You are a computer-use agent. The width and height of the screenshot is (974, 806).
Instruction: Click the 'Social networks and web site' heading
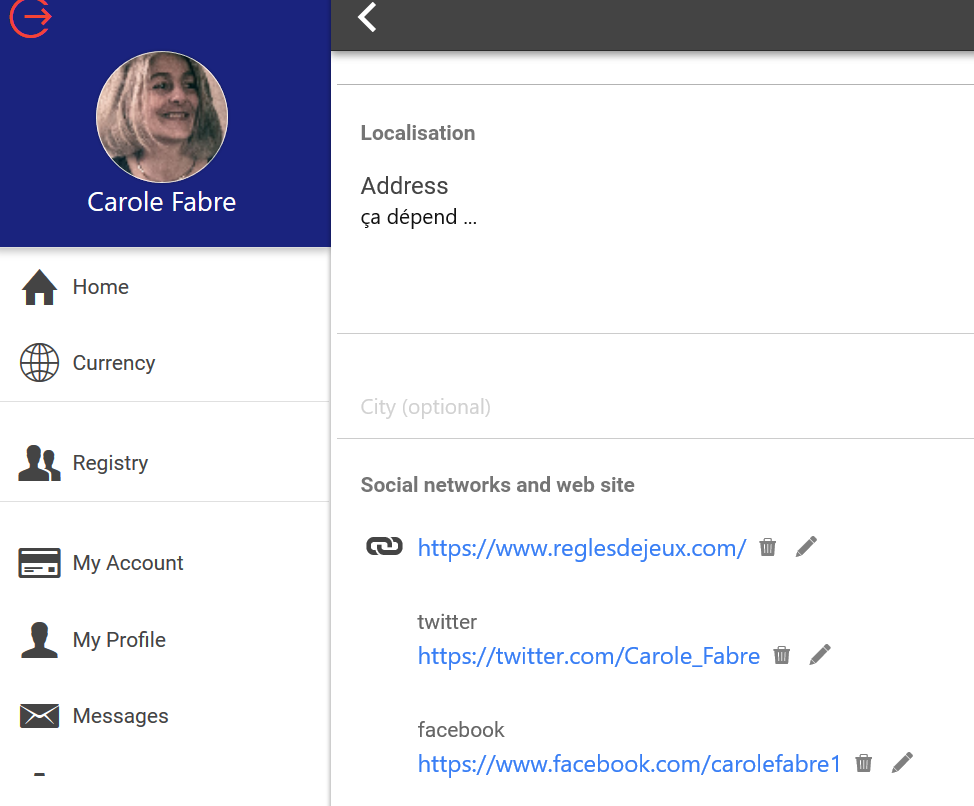click(x=498, y=485)
